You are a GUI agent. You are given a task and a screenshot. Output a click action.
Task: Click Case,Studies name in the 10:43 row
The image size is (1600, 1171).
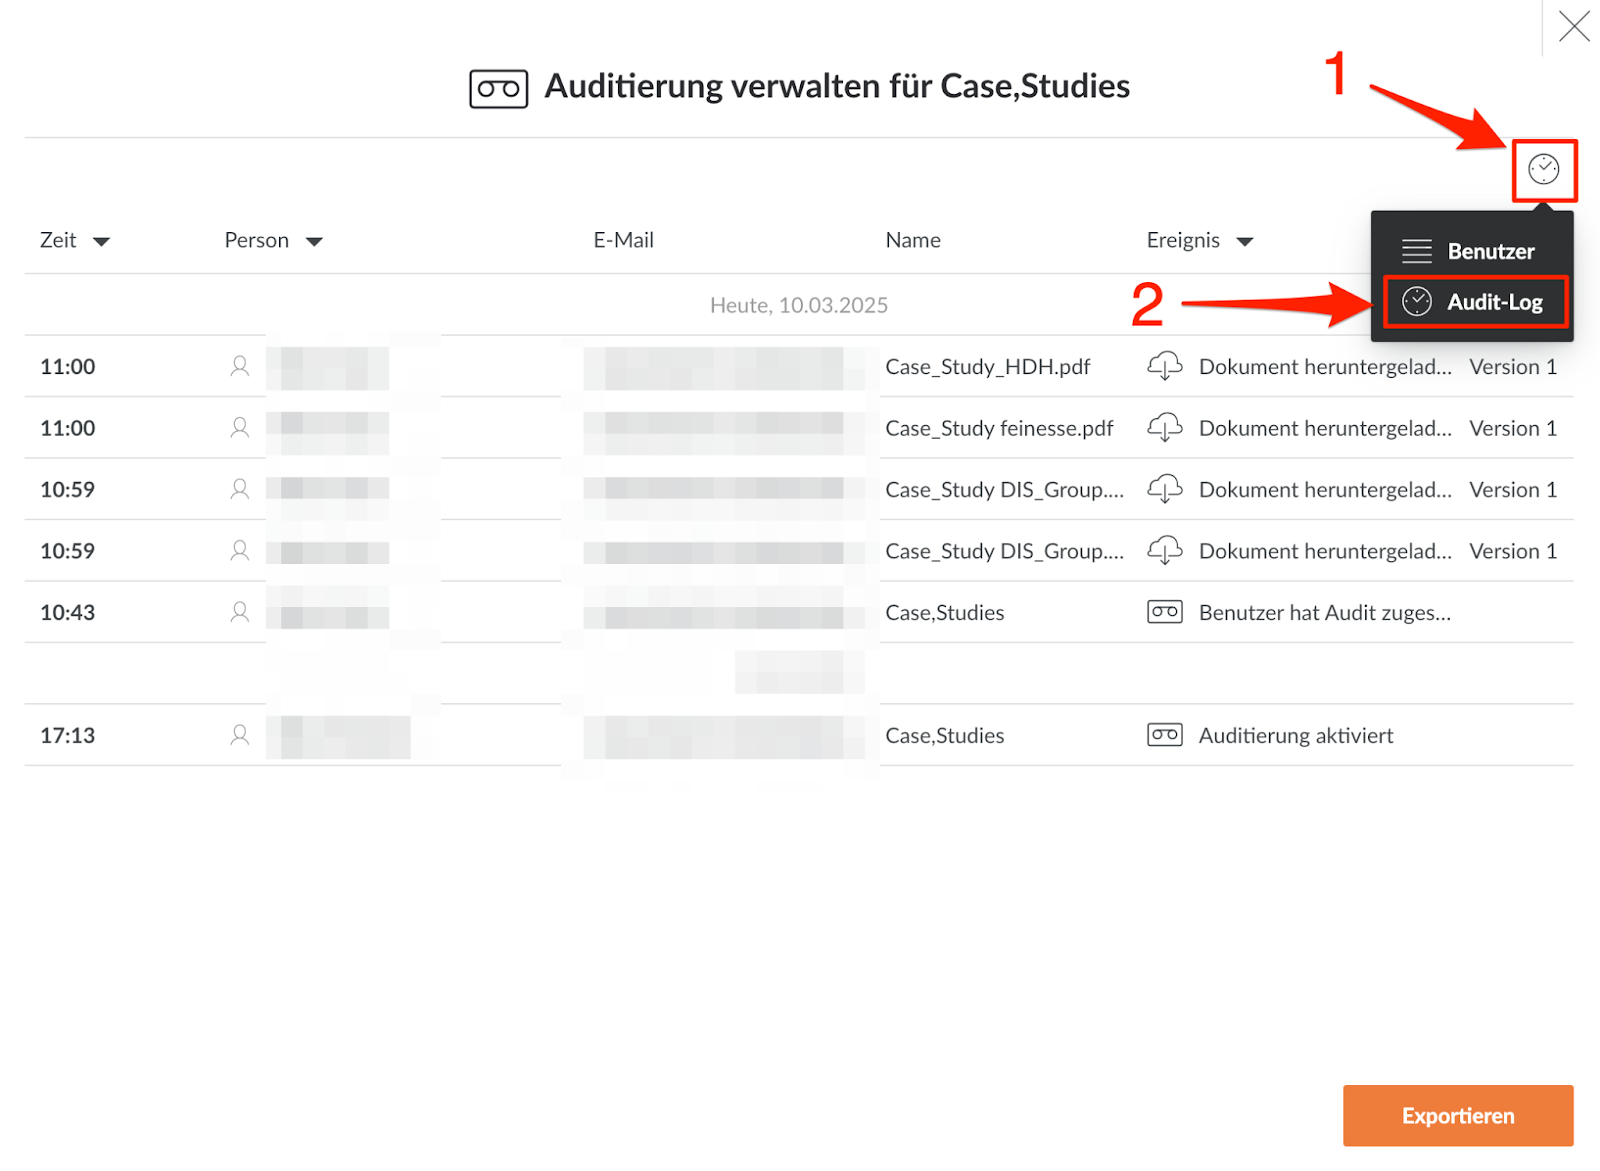pos(944,613)
